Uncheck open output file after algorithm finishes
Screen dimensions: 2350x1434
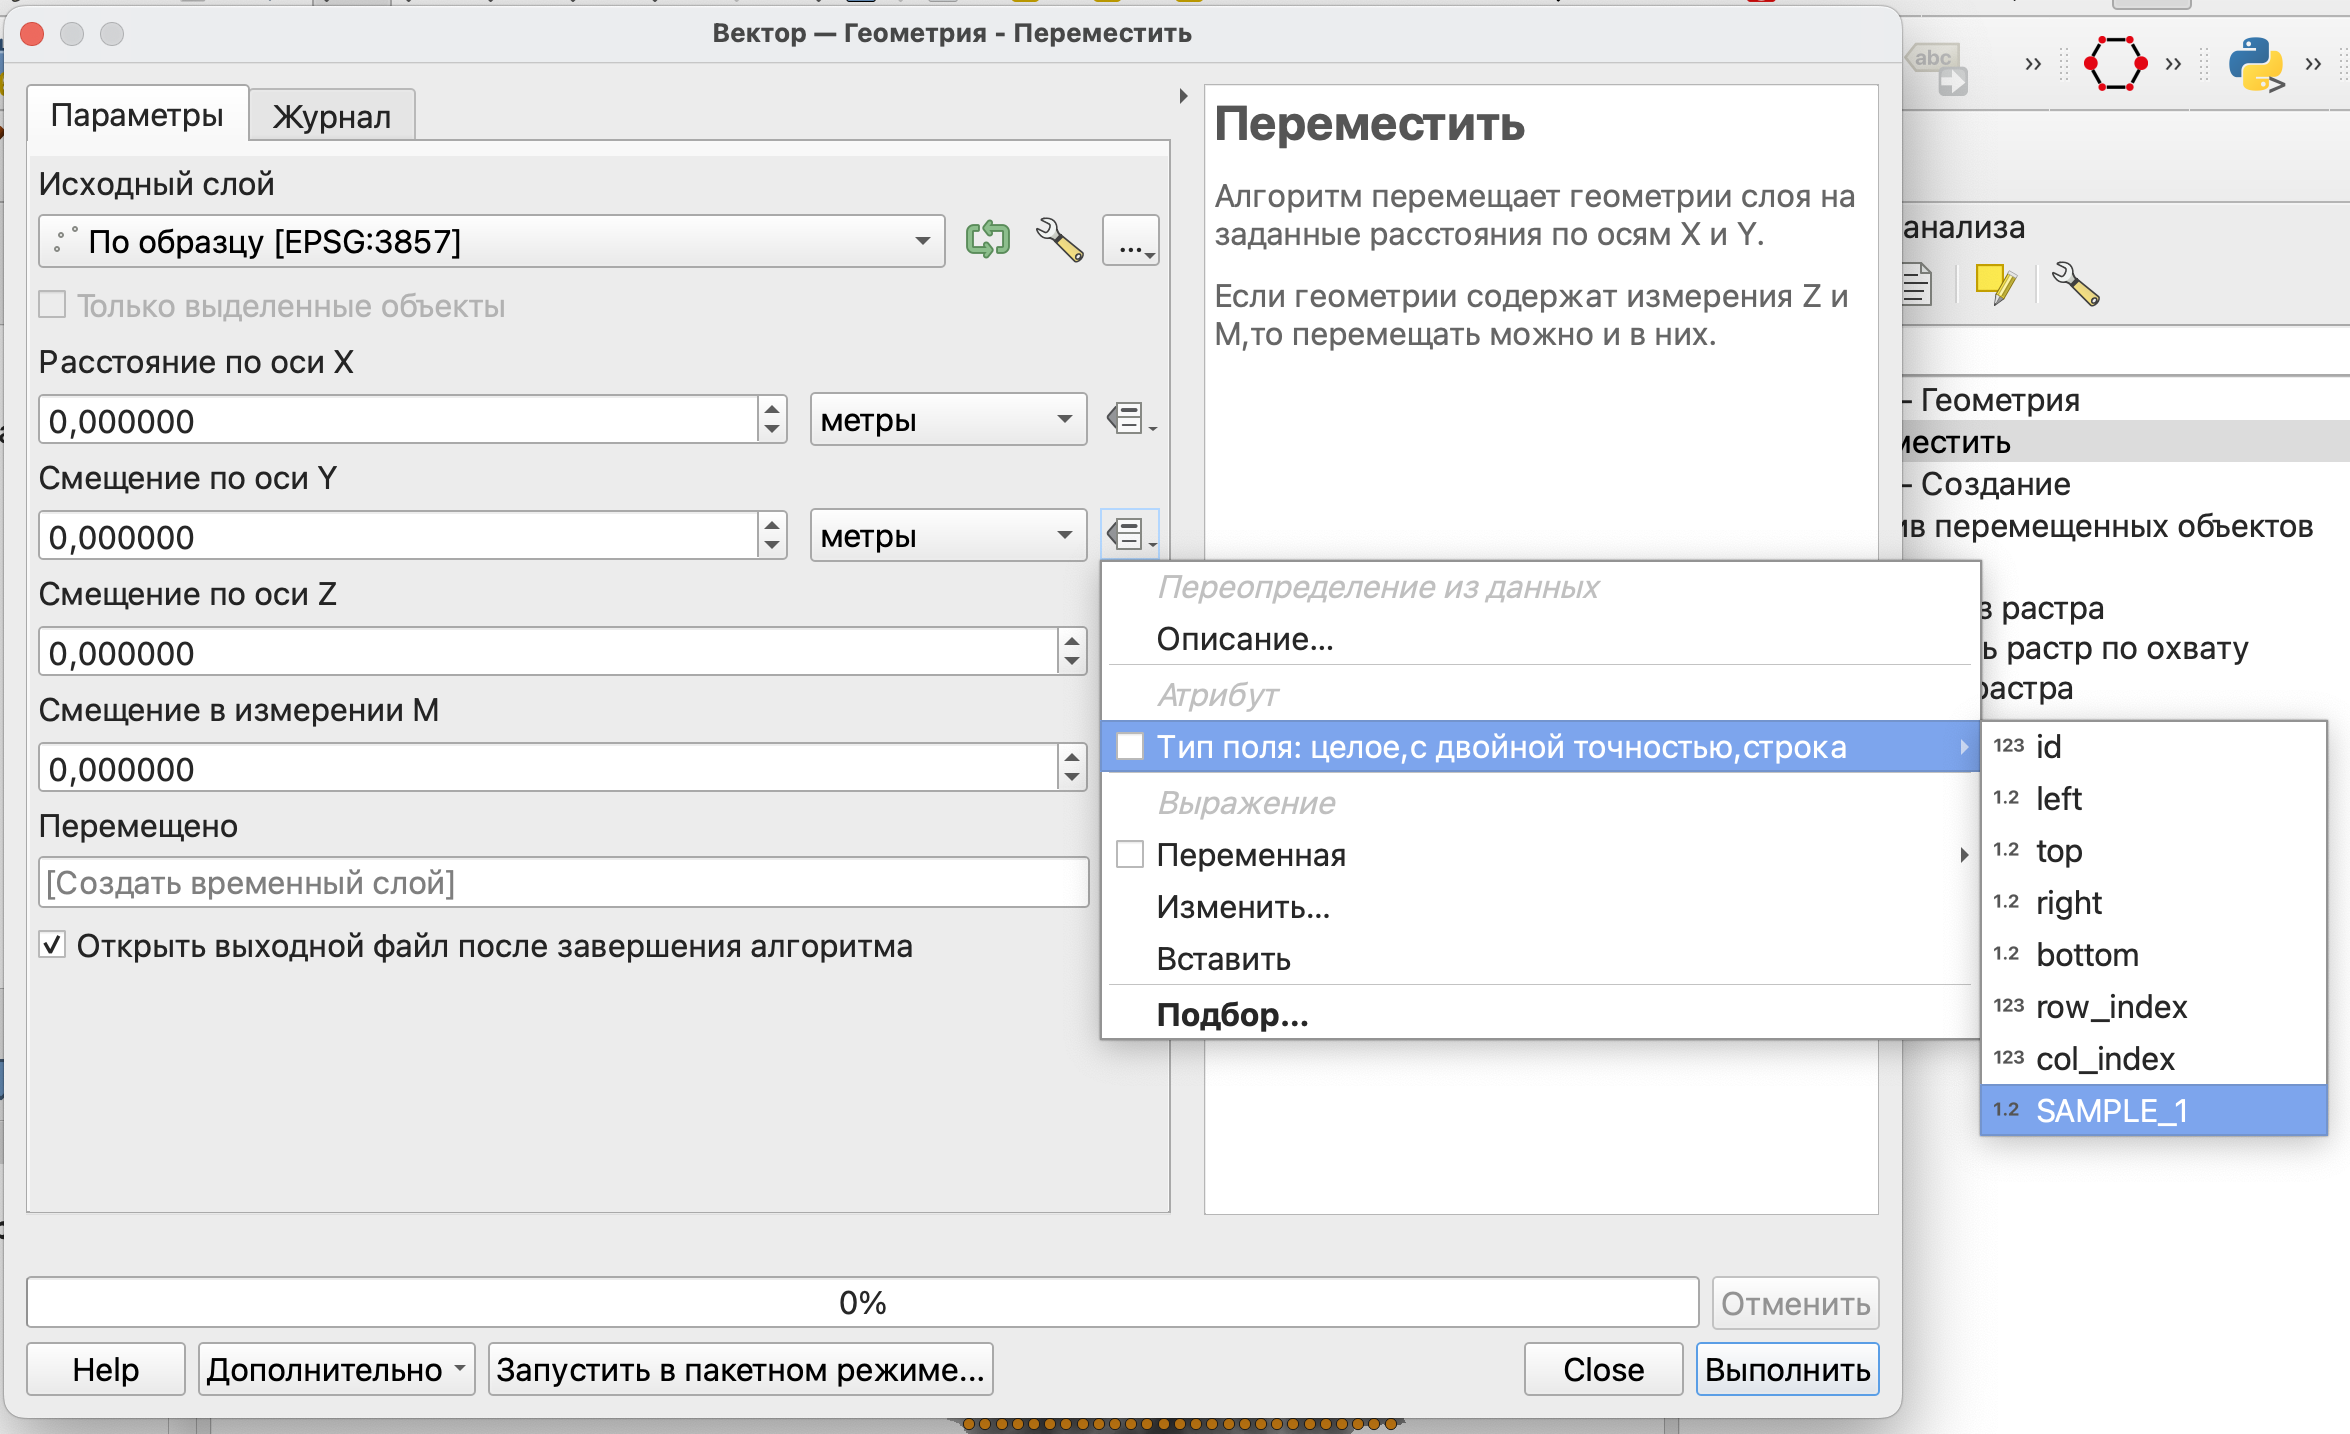pos(53,945)
